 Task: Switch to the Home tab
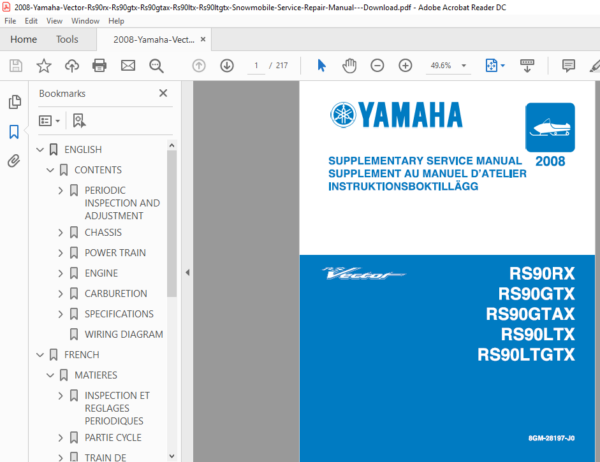[x=23, y=39]
